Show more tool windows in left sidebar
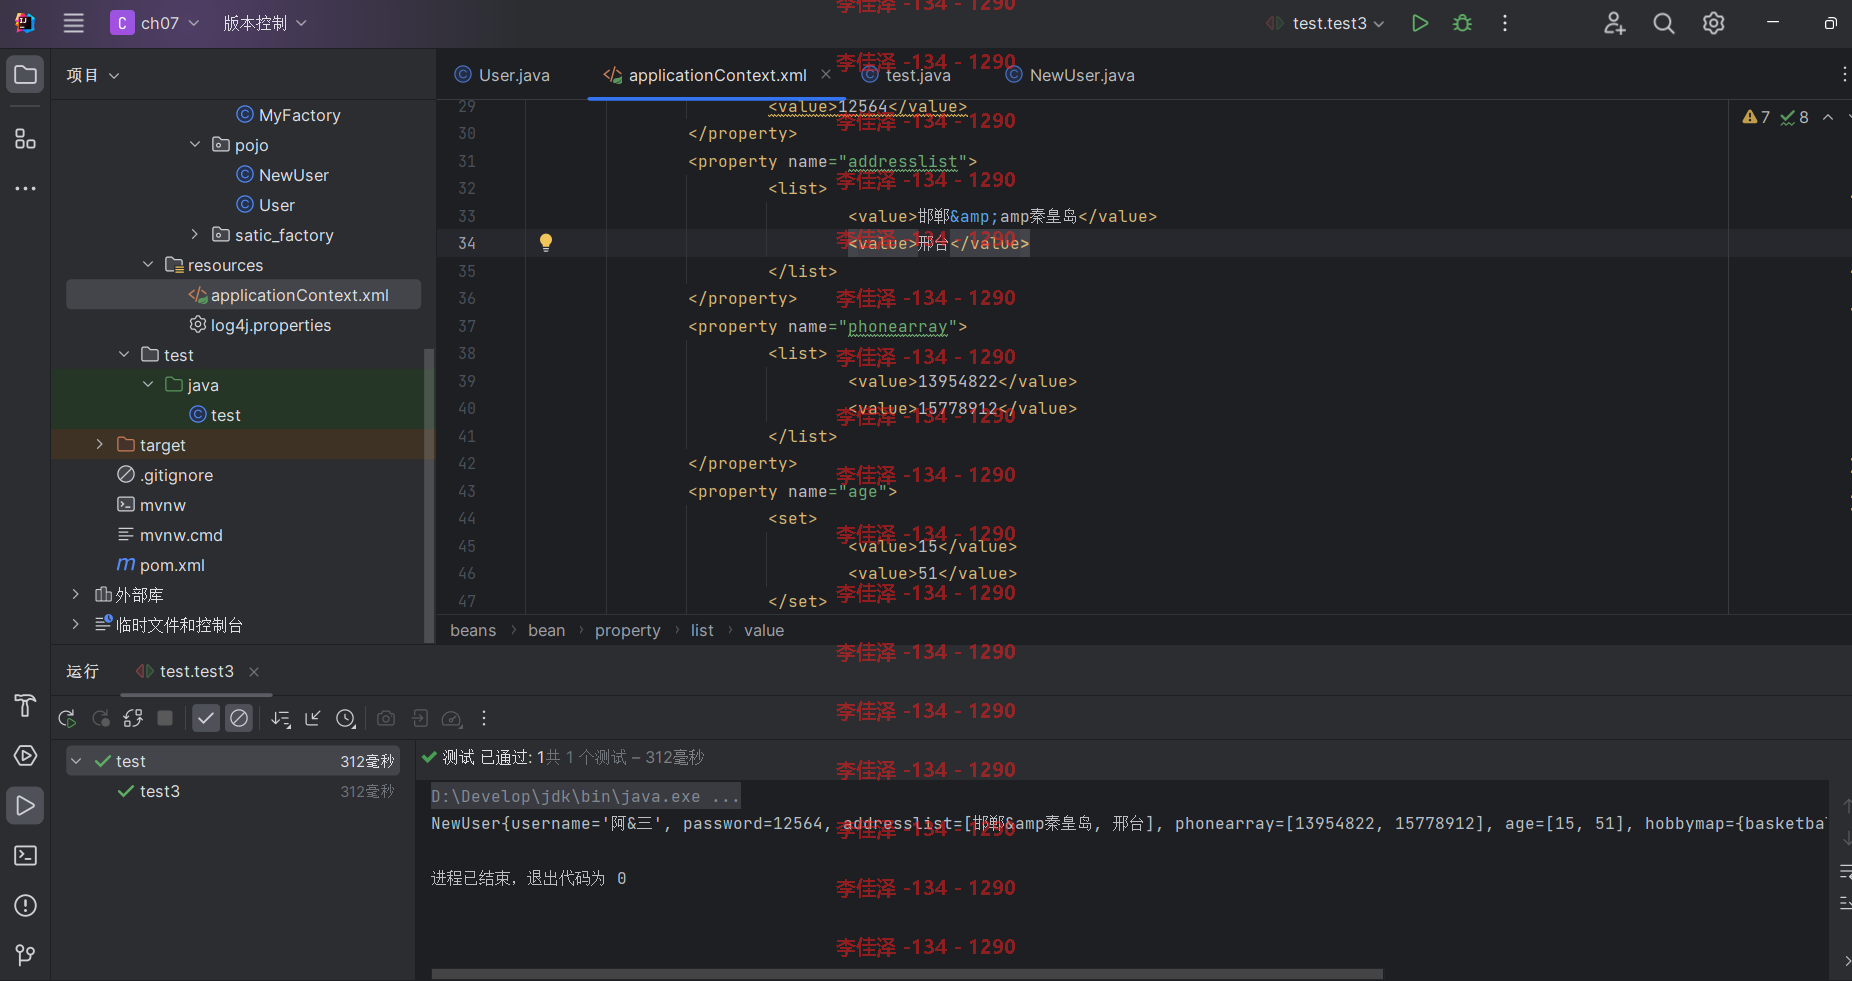The image size is (1852, 981). (x=26, y=188)
